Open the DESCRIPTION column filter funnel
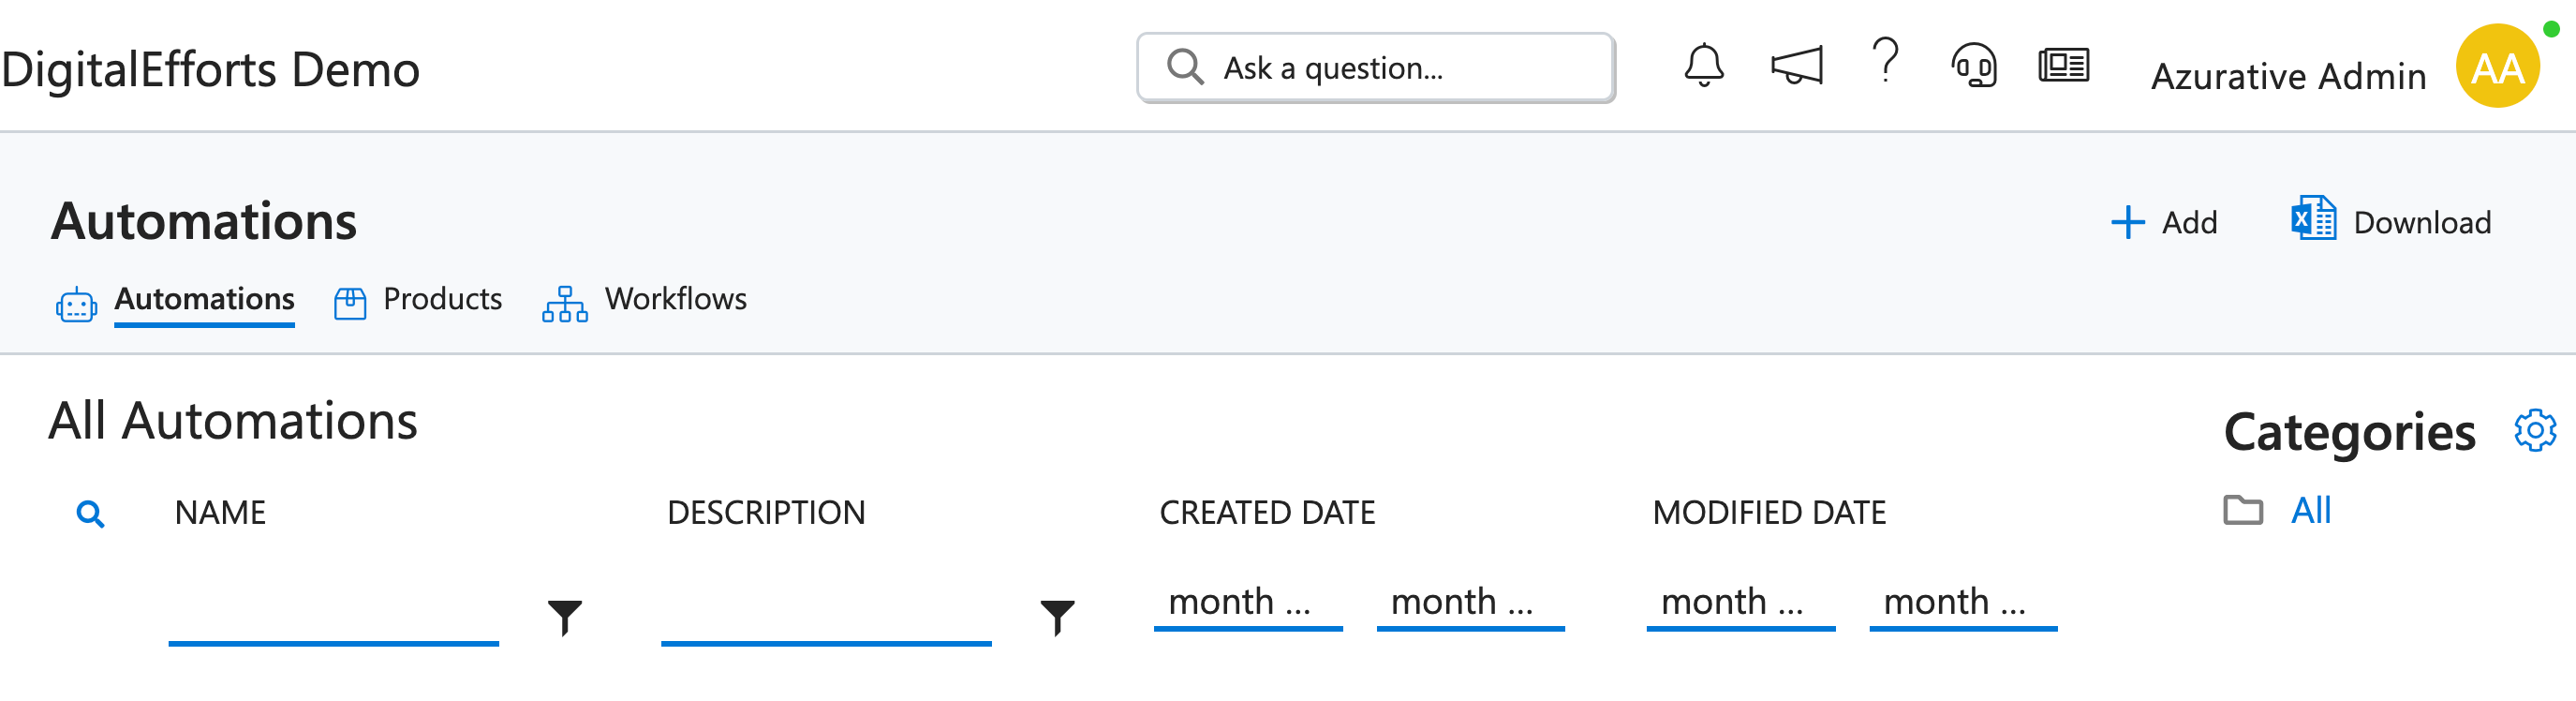Image resolution: width=2576 pixels, height=701 pixels. tap(1057, 617)
